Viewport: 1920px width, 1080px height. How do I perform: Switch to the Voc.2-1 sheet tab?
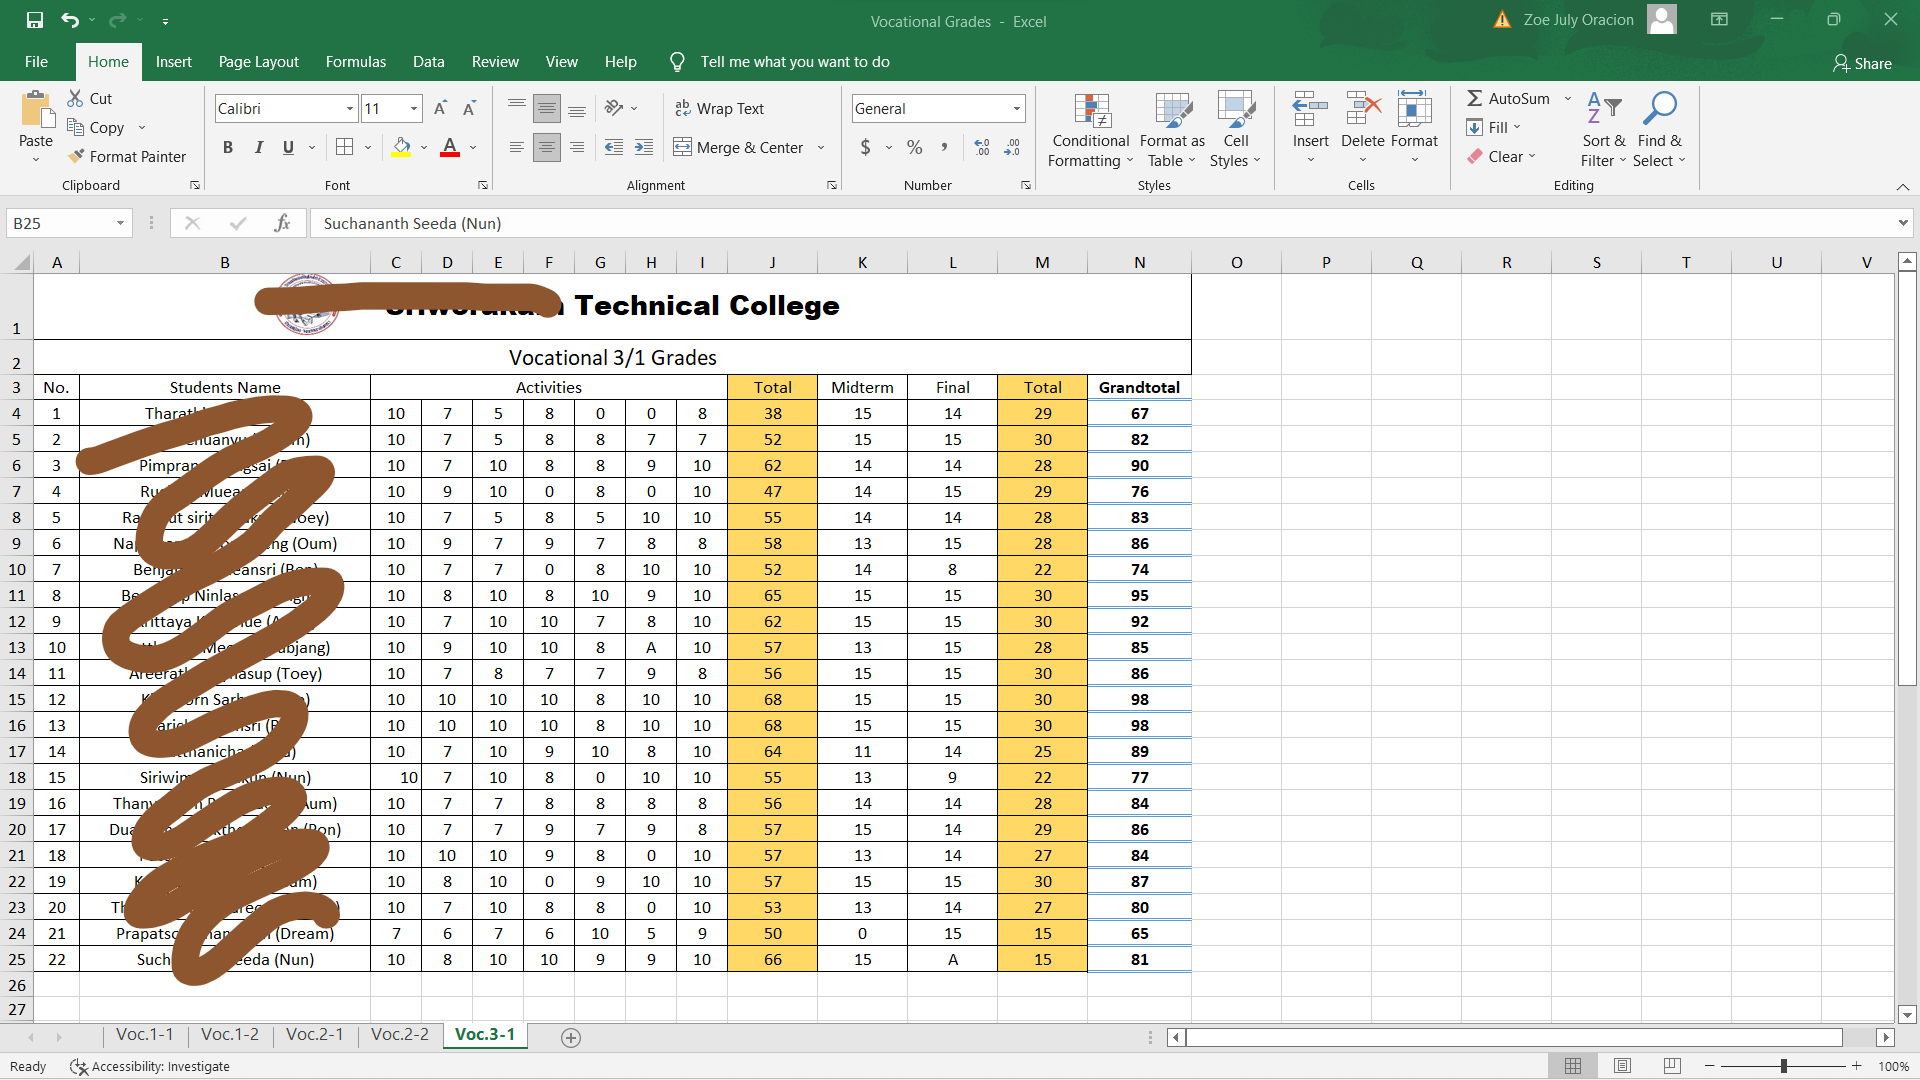pyautogui.click(x=314, y=1034)
